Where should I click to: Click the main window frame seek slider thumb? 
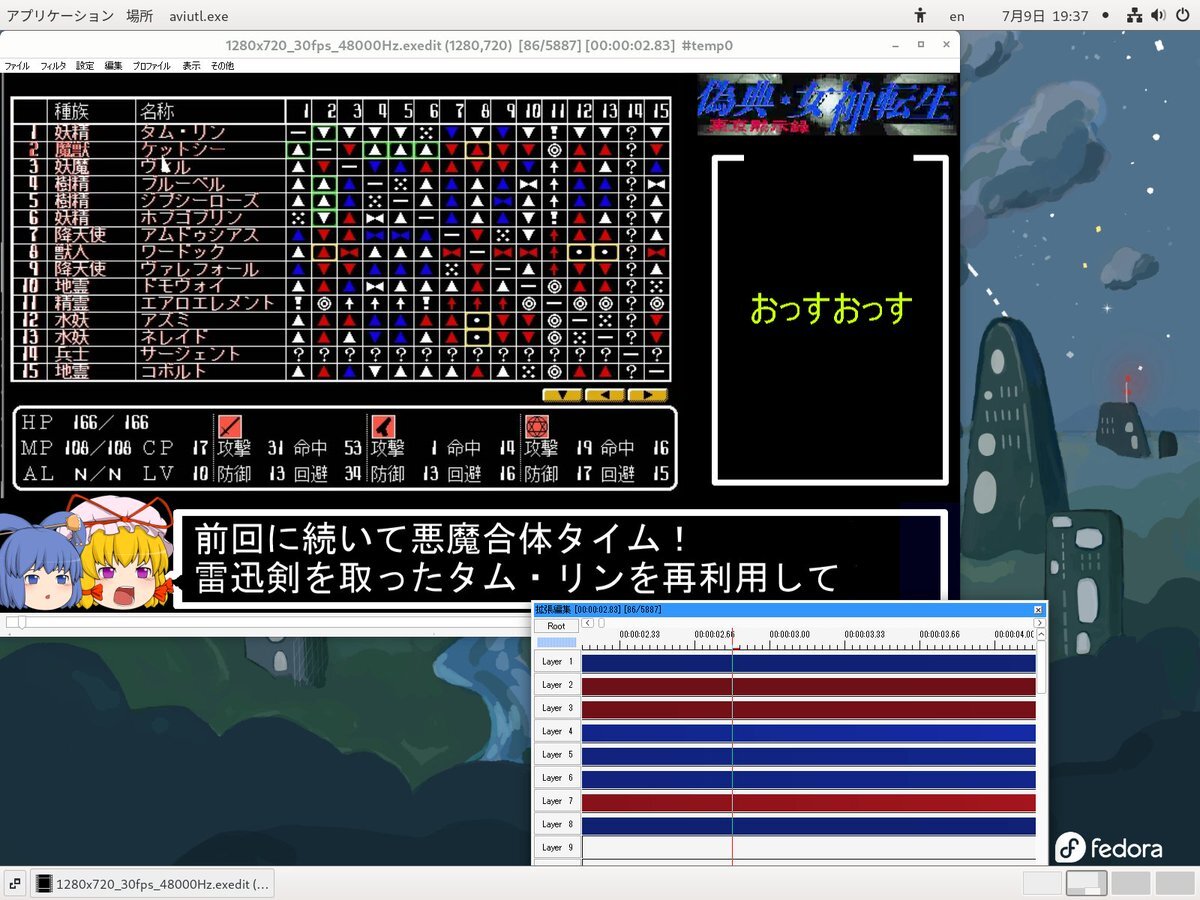(x=22, y=623)
